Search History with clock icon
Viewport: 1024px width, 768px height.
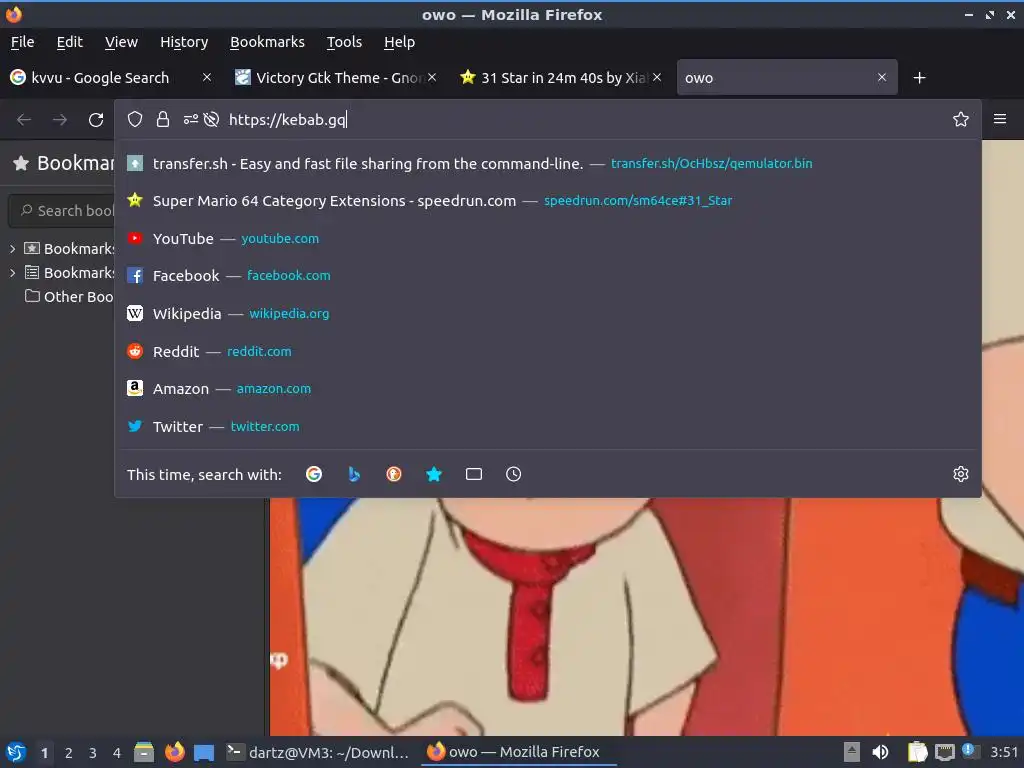click(513, 474)
